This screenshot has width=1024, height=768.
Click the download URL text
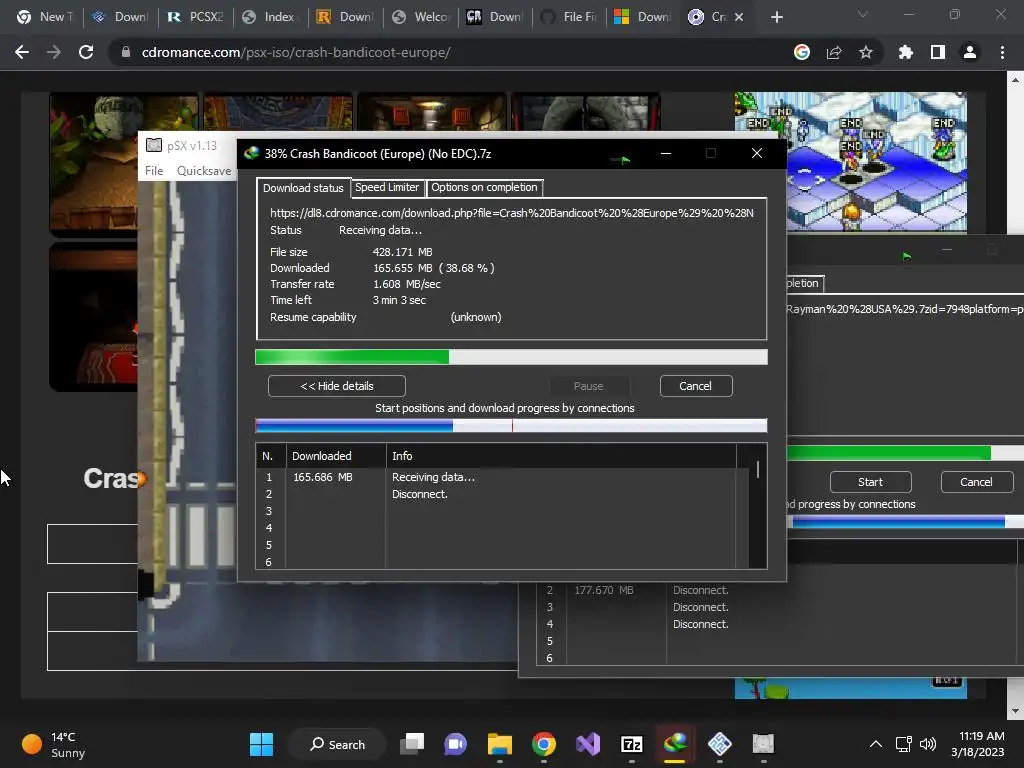click(x=512, y=213)
